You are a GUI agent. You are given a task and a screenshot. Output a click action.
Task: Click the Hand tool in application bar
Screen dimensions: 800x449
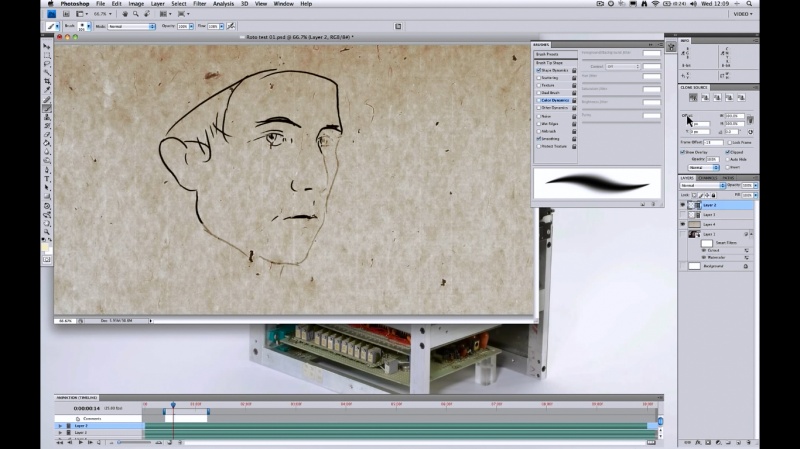pos(125,15)
